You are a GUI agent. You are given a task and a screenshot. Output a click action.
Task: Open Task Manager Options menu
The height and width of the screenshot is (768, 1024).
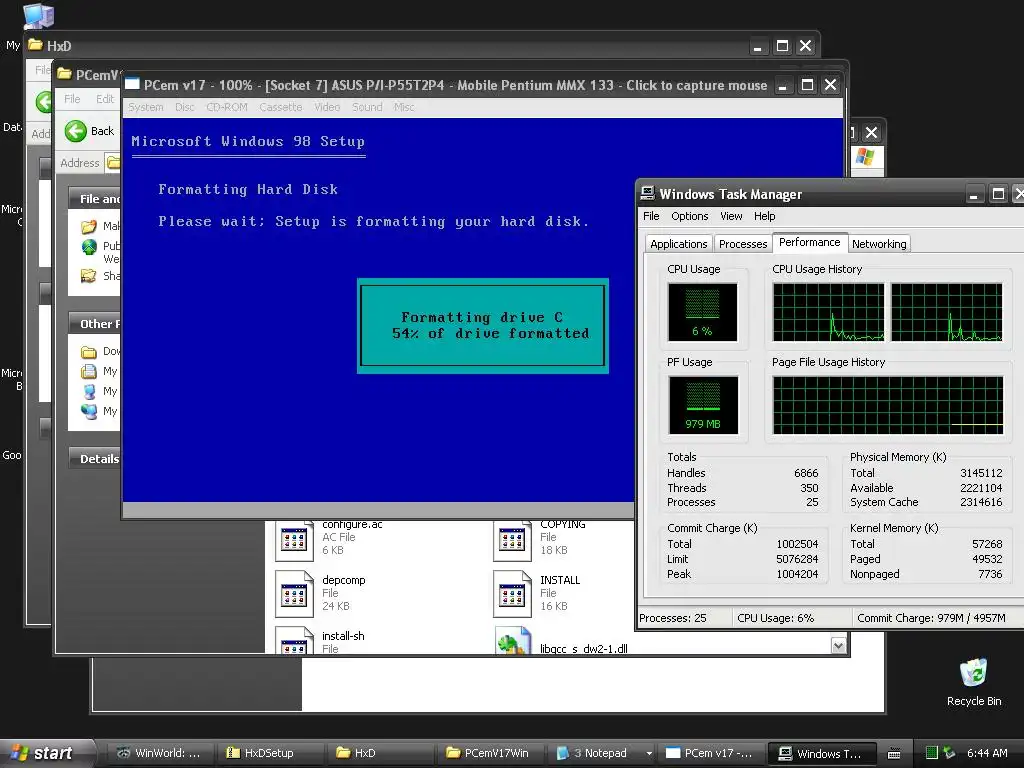coord(690,216)
